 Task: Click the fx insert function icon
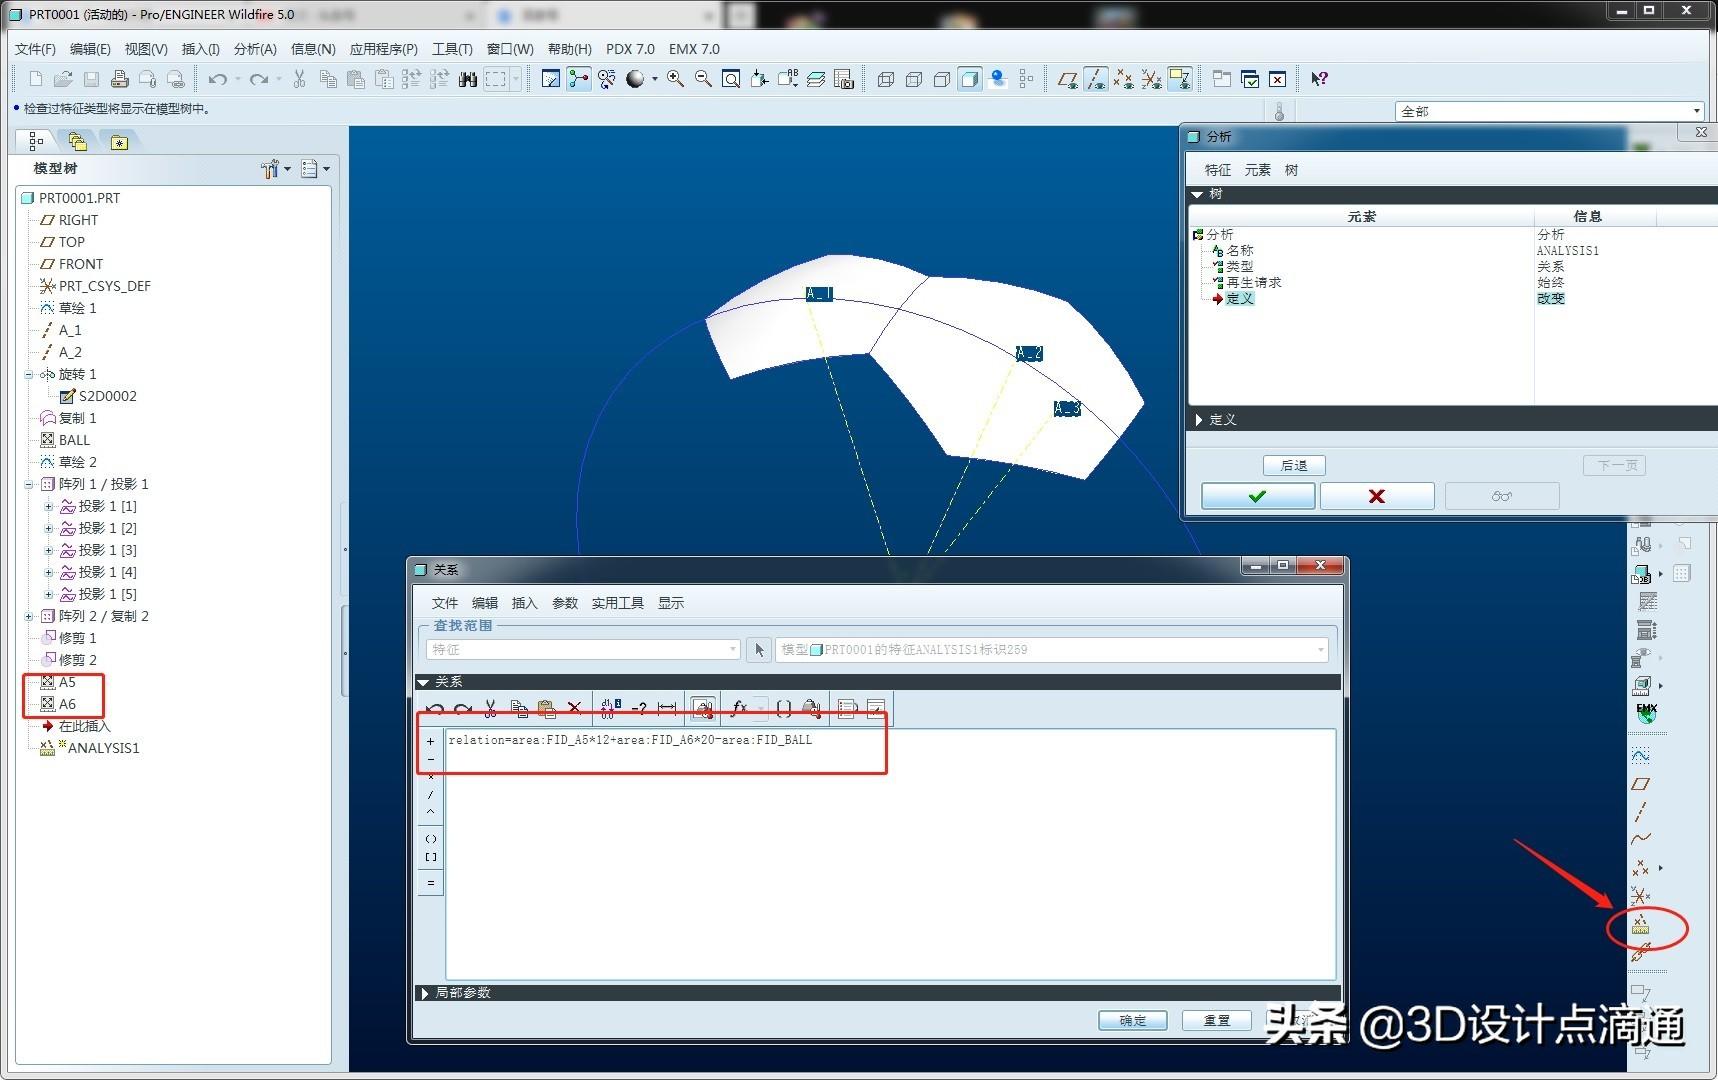click(x=740, y=708)
